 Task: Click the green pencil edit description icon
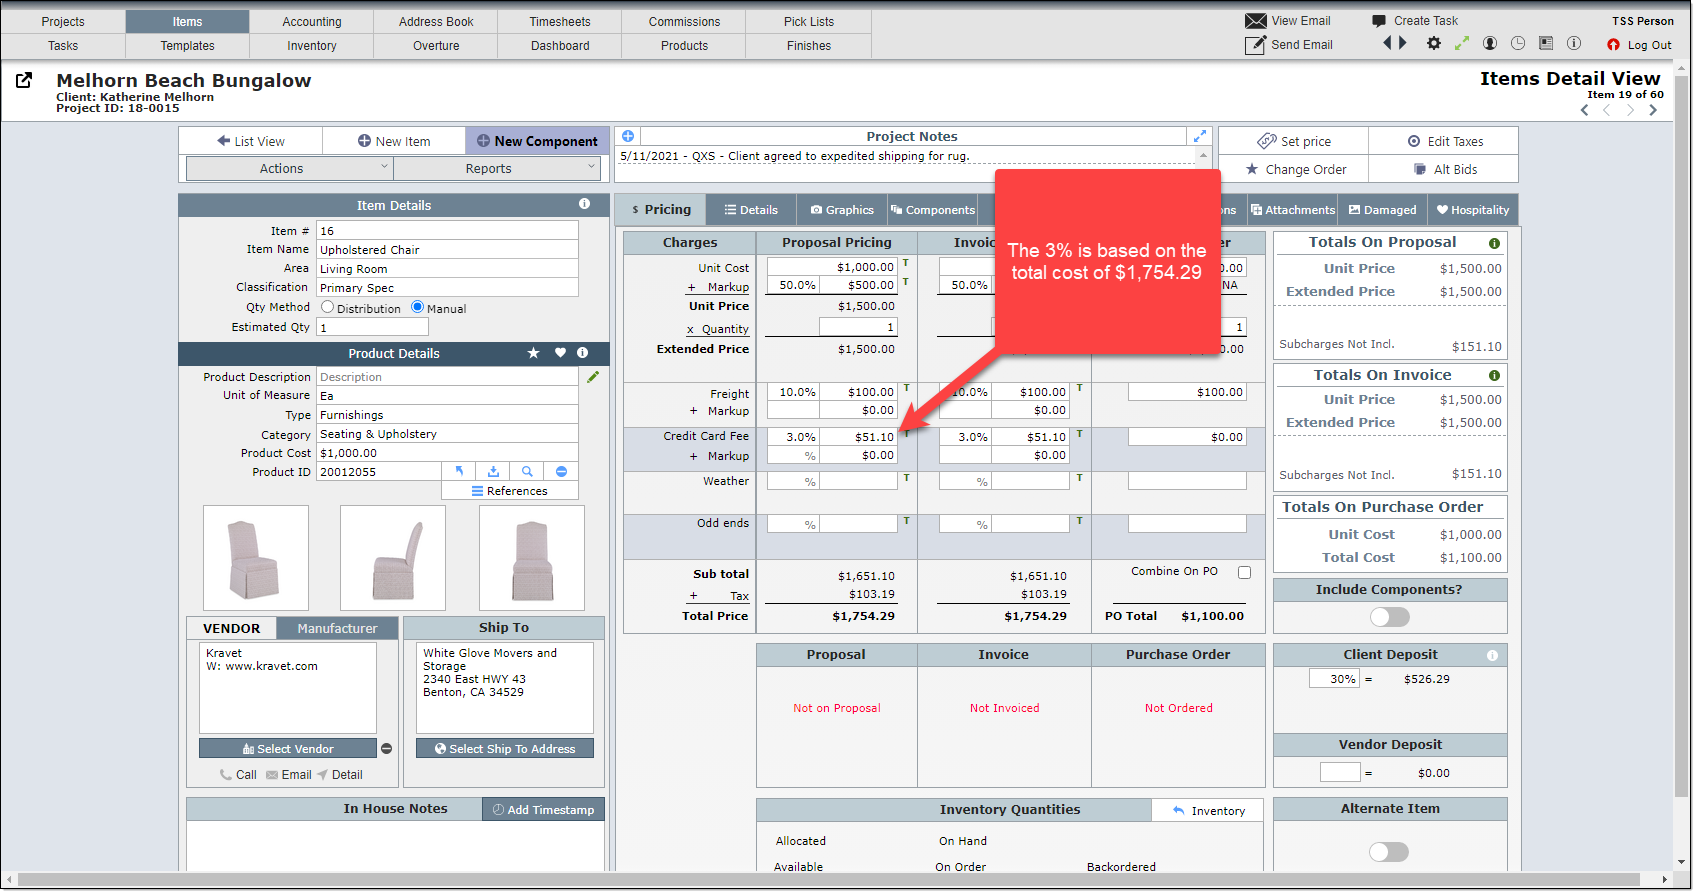[x=593, y=377]
